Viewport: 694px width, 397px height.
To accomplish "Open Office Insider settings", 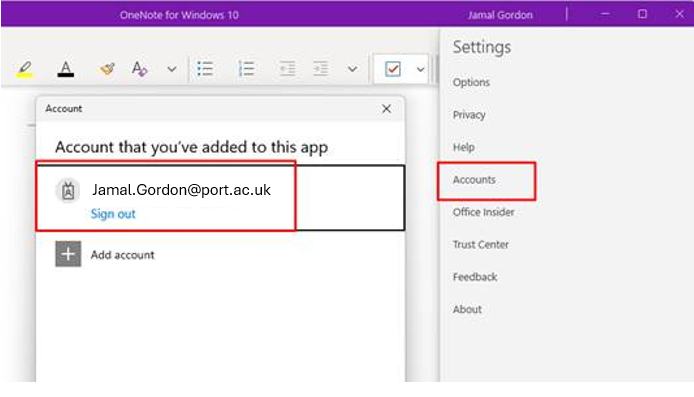I will [483, 212].
